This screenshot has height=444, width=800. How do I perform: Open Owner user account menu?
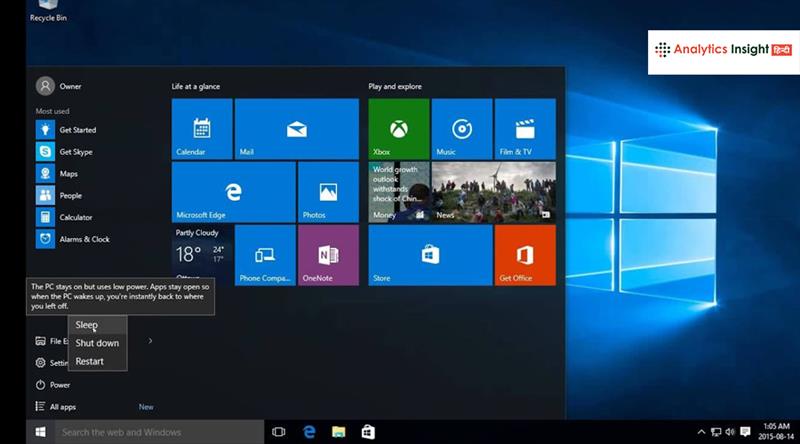coord(58,86)
